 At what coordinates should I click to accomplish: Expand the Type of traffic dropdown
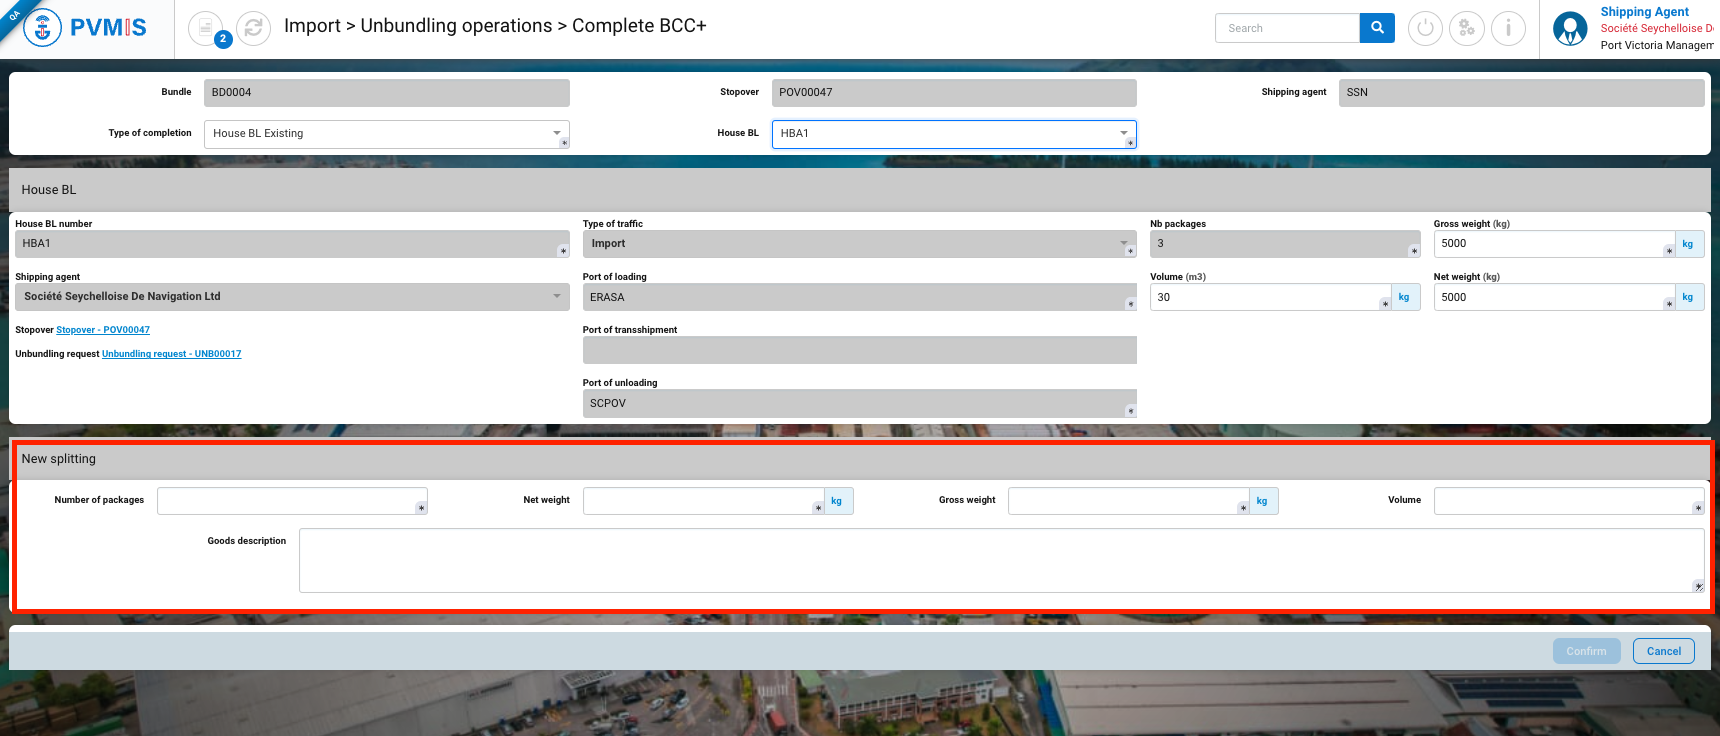(x=858, y=244)
